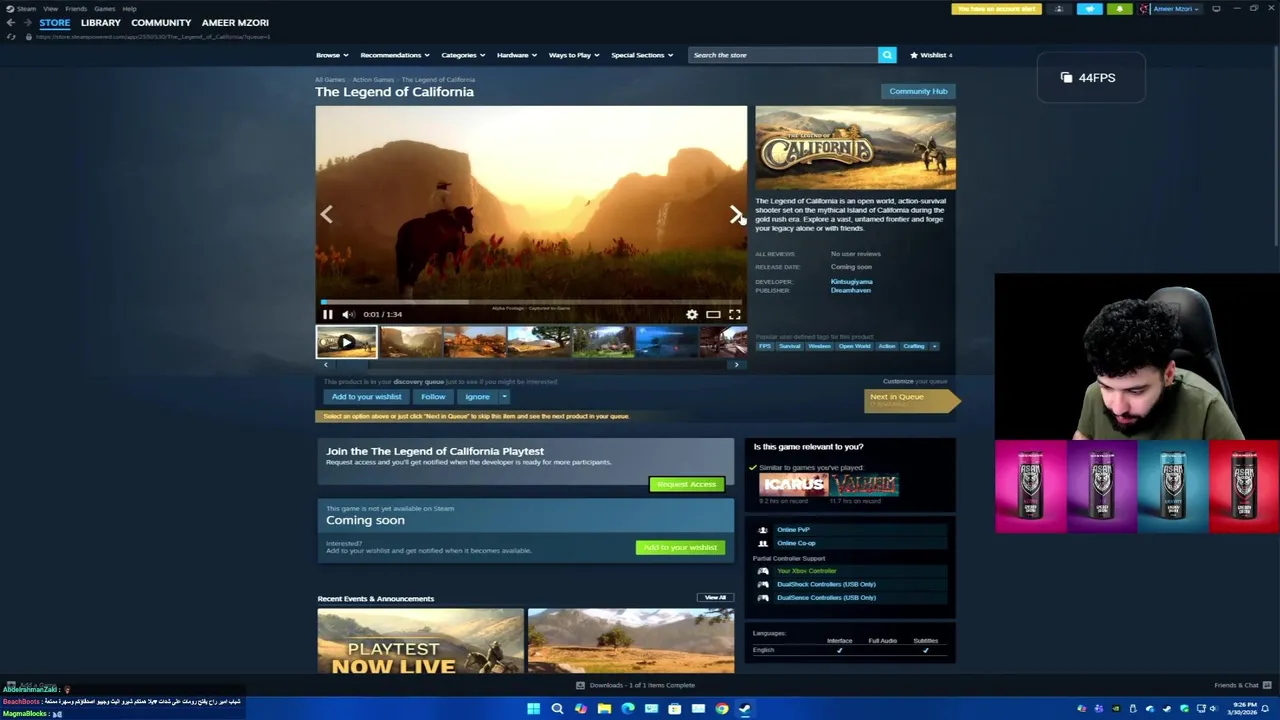Select the Survival tag
The width and height of the screenshot is (1280, 720).
[790, 346]
